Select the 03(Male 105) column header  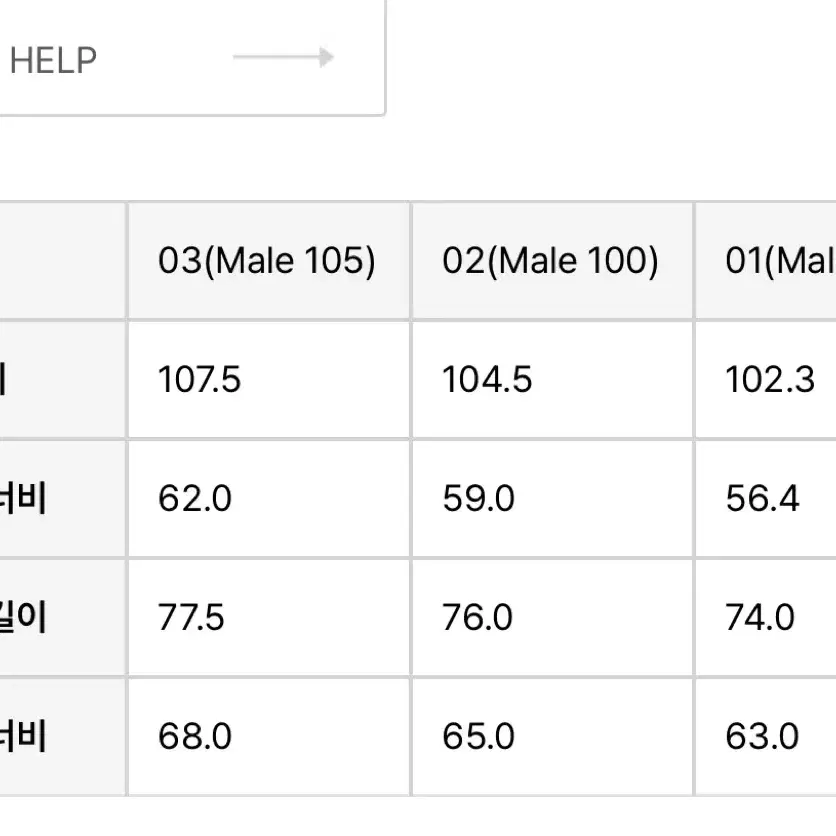tap(269, 261)
